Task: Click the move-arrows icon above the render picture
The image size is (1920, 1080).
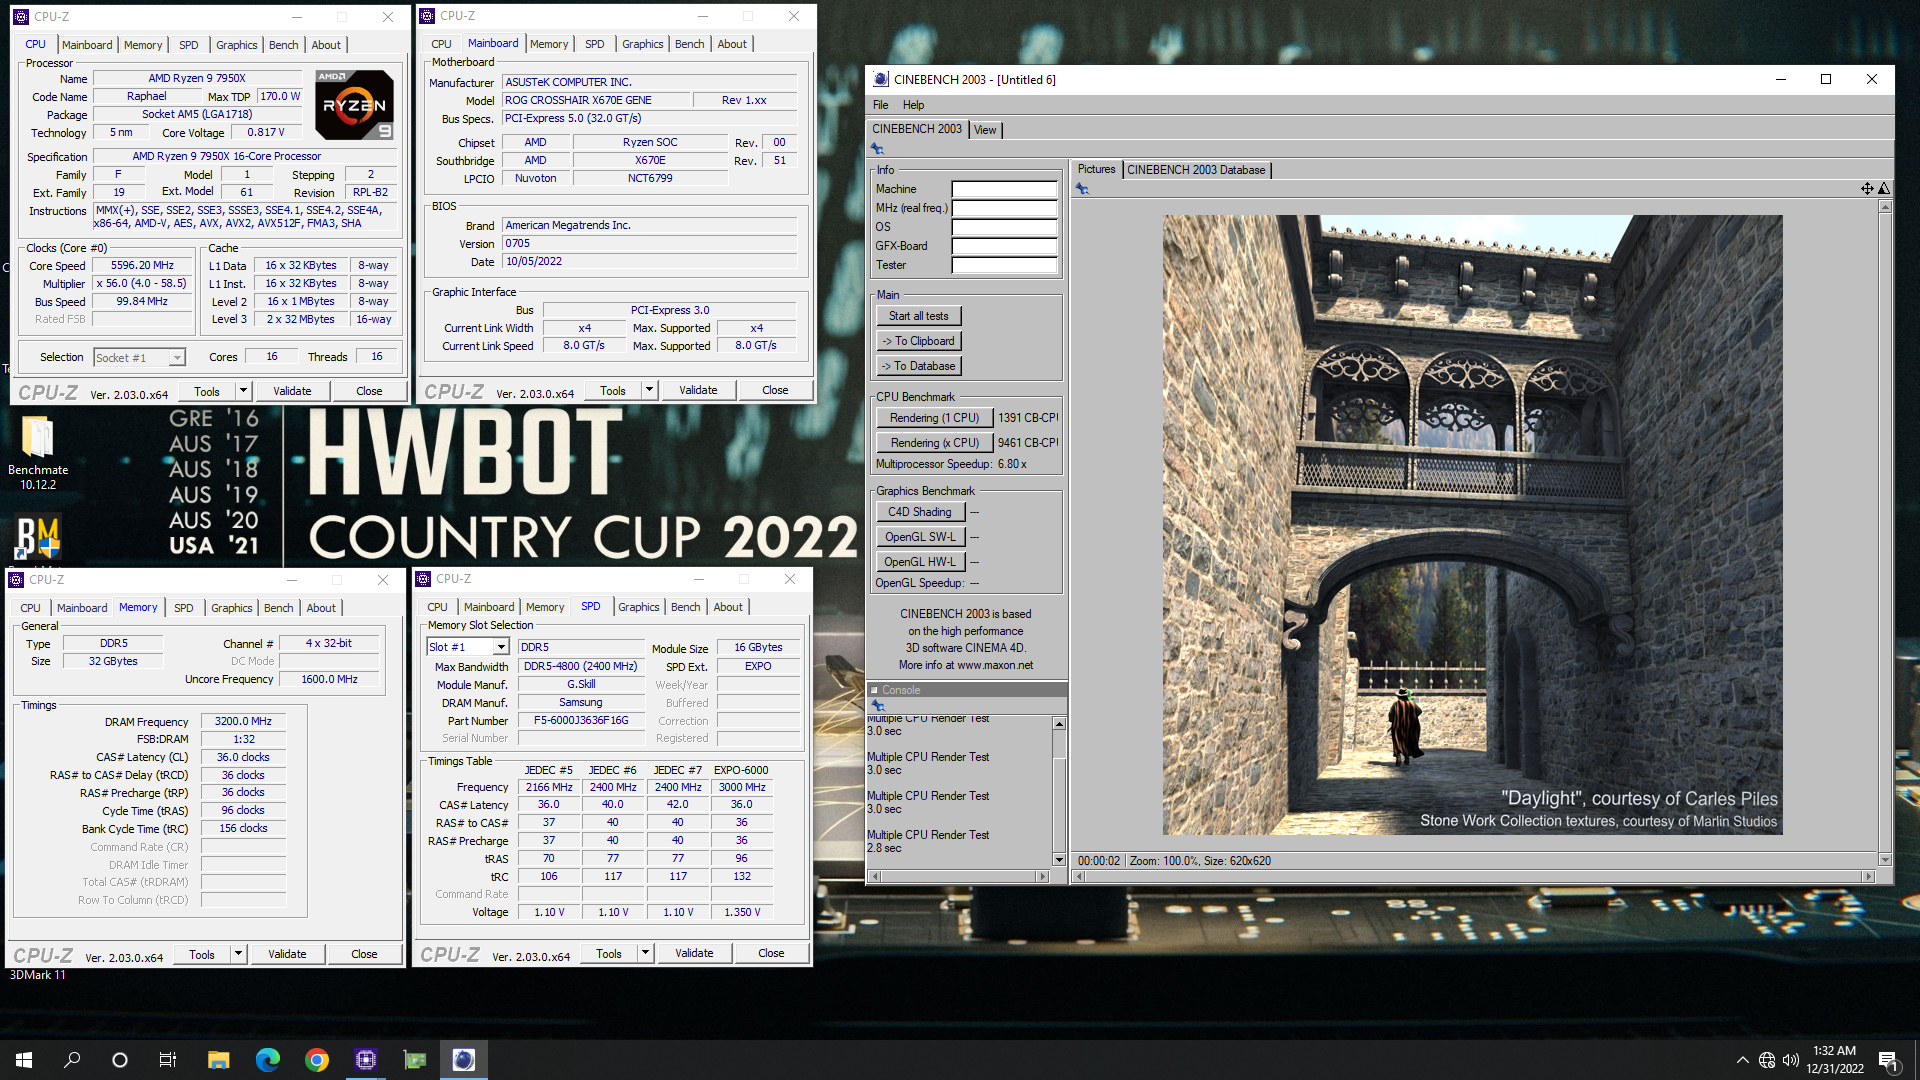Action: point(1867,188)
